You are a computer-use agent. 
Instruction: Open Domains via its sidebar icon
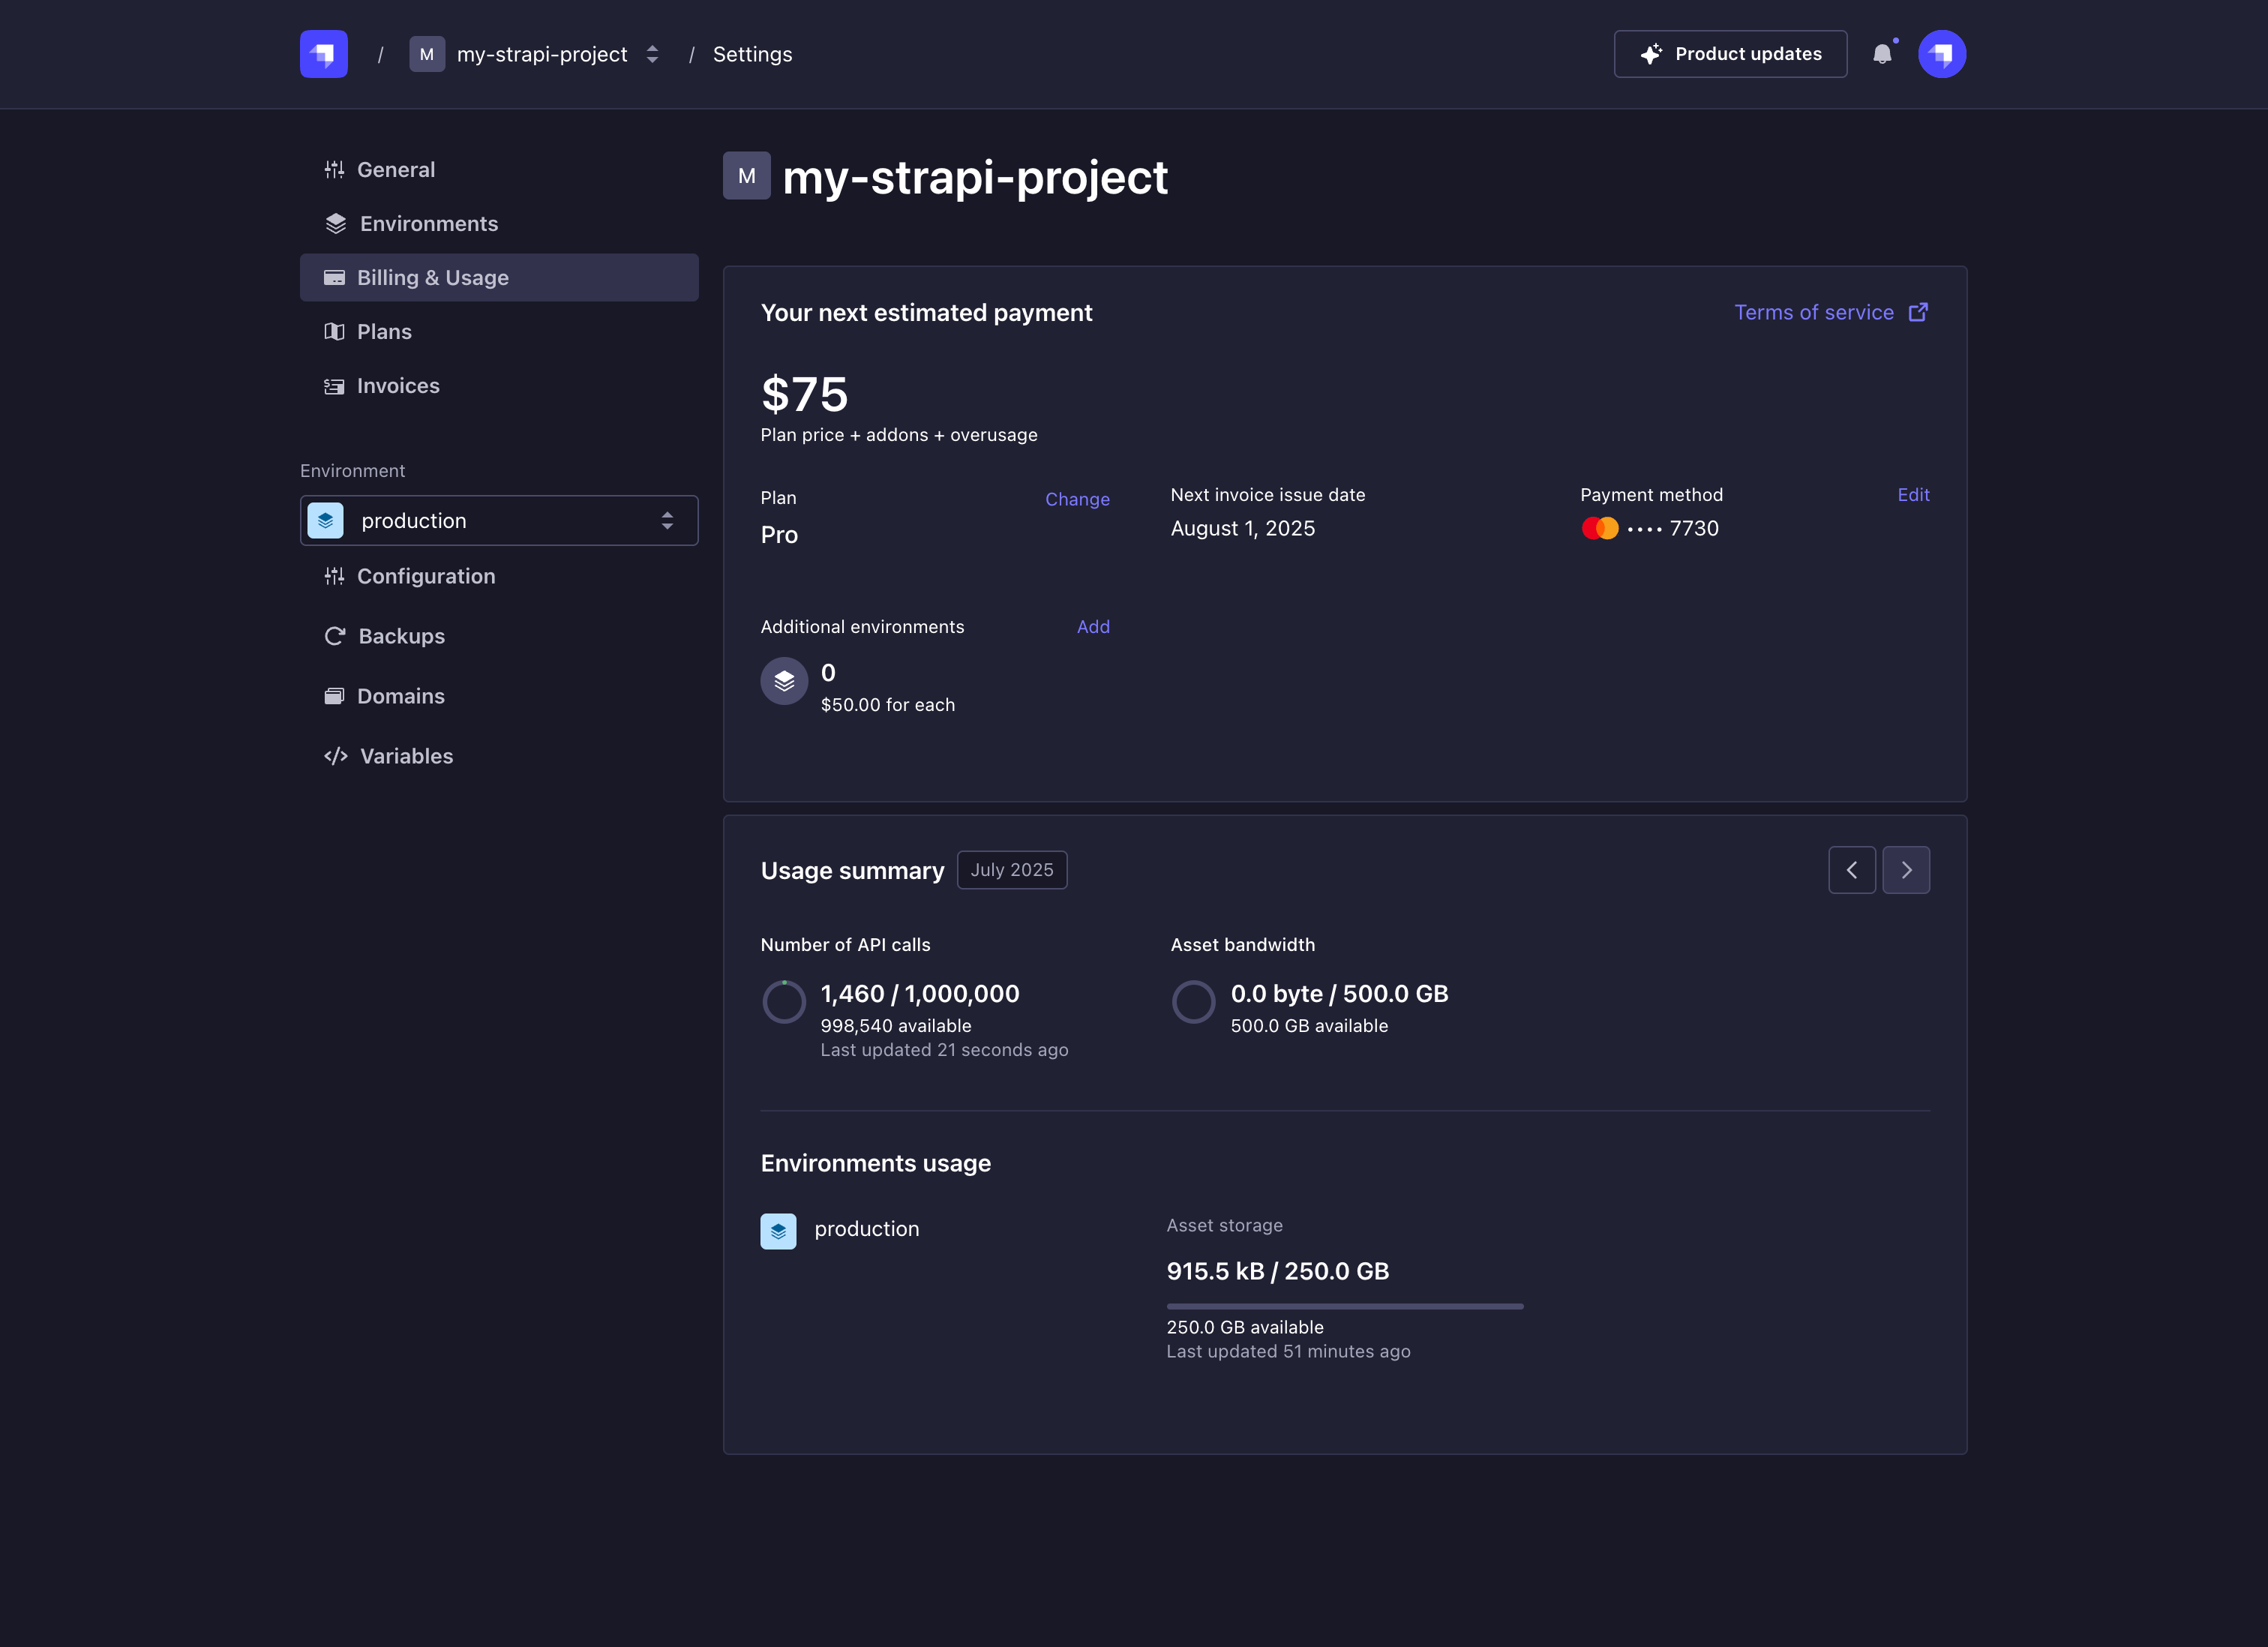[336, 696]
